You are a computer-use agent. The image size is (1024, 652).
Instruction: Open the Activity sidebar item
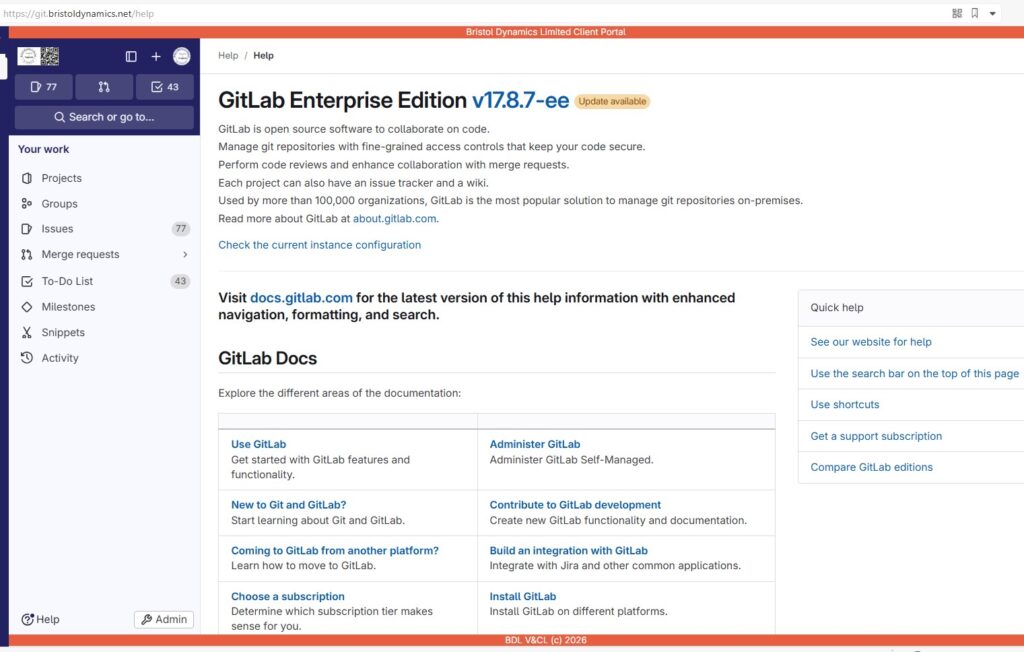pos(60,358)
